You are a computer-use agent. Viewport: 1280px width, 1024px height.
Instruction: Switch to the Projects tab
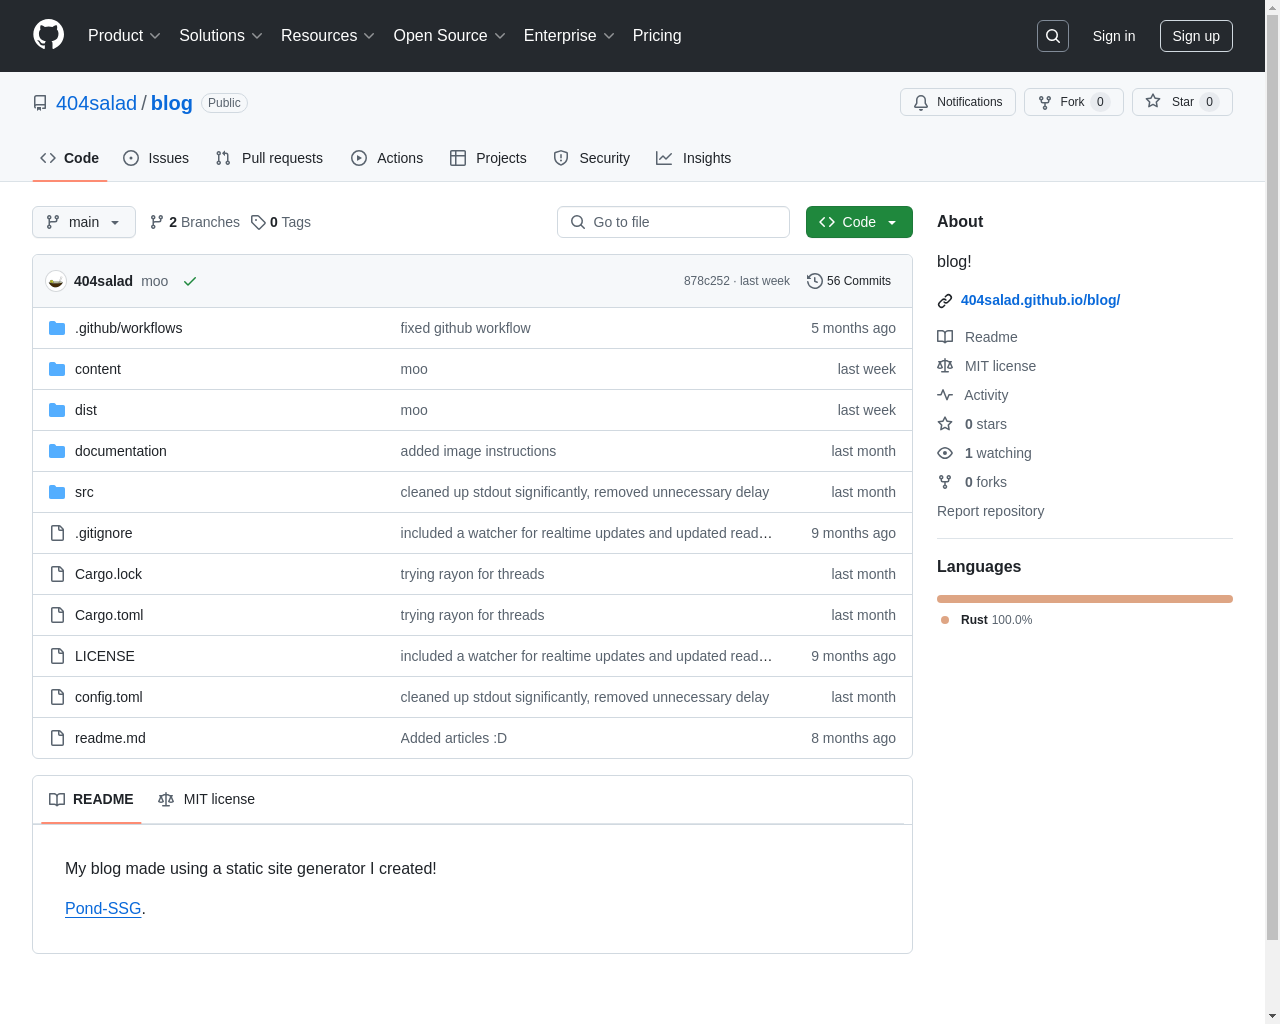click(488, 158)
